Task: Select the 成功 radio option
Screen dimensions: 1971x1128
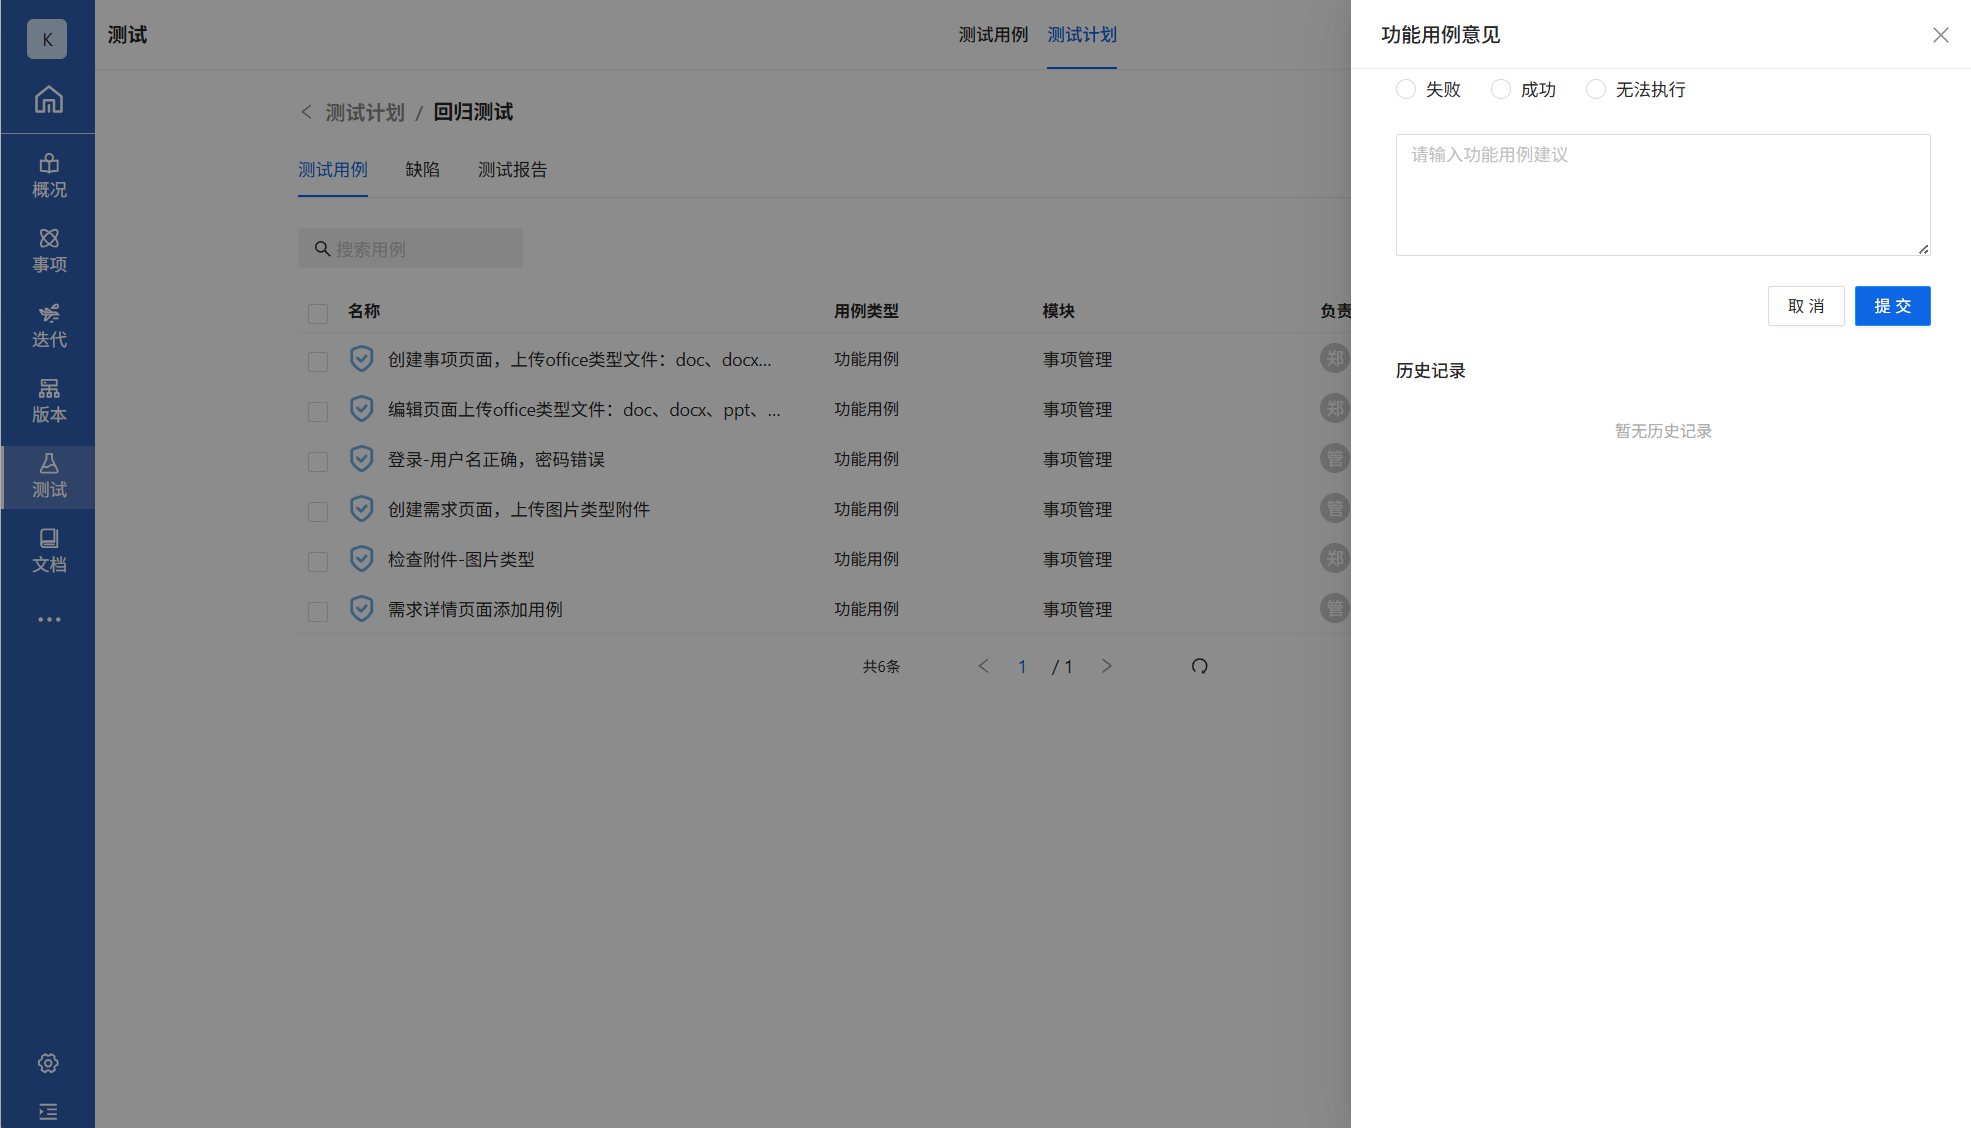Action: [1501, 89]
